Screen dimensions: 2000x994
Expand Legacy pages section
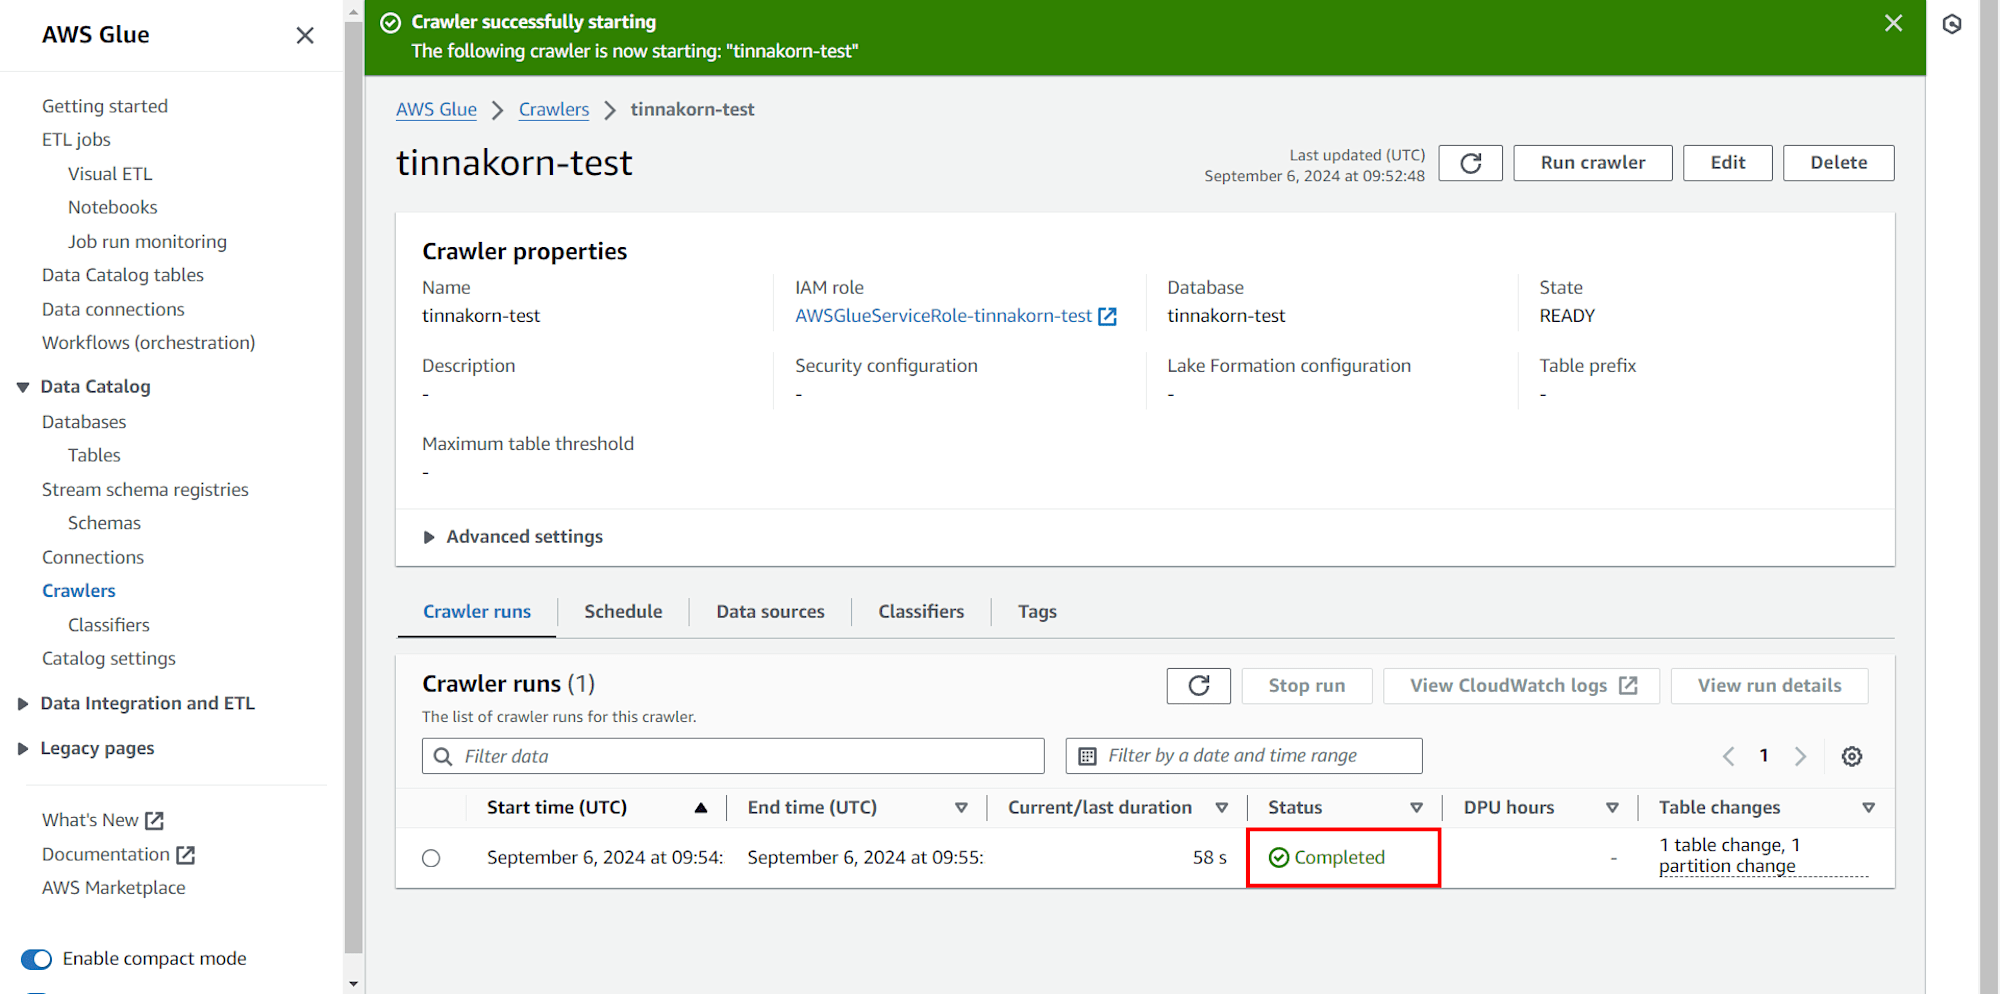click(x=23, y=749)
